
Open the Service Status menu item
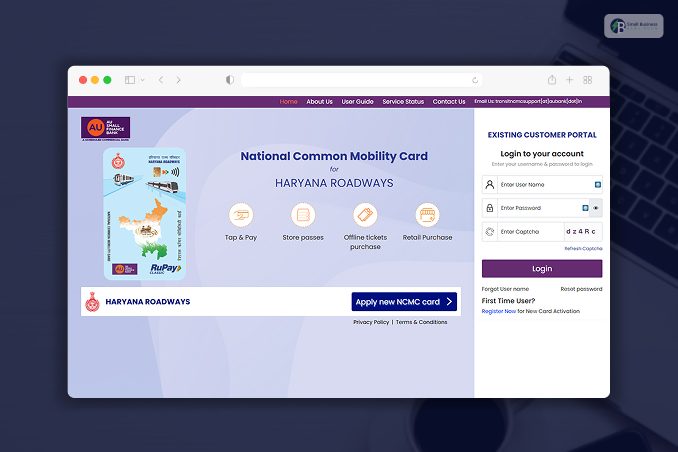point(403,102)
